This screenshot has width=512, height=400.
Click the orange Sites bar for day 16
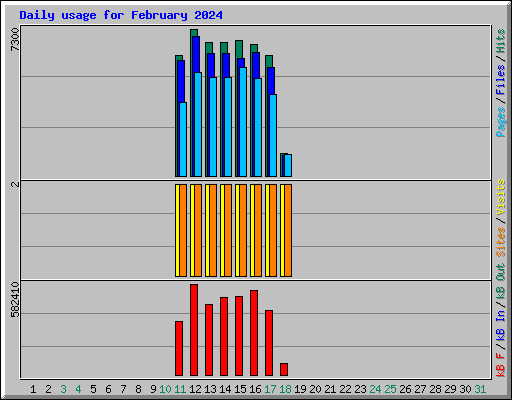point(258,230)
